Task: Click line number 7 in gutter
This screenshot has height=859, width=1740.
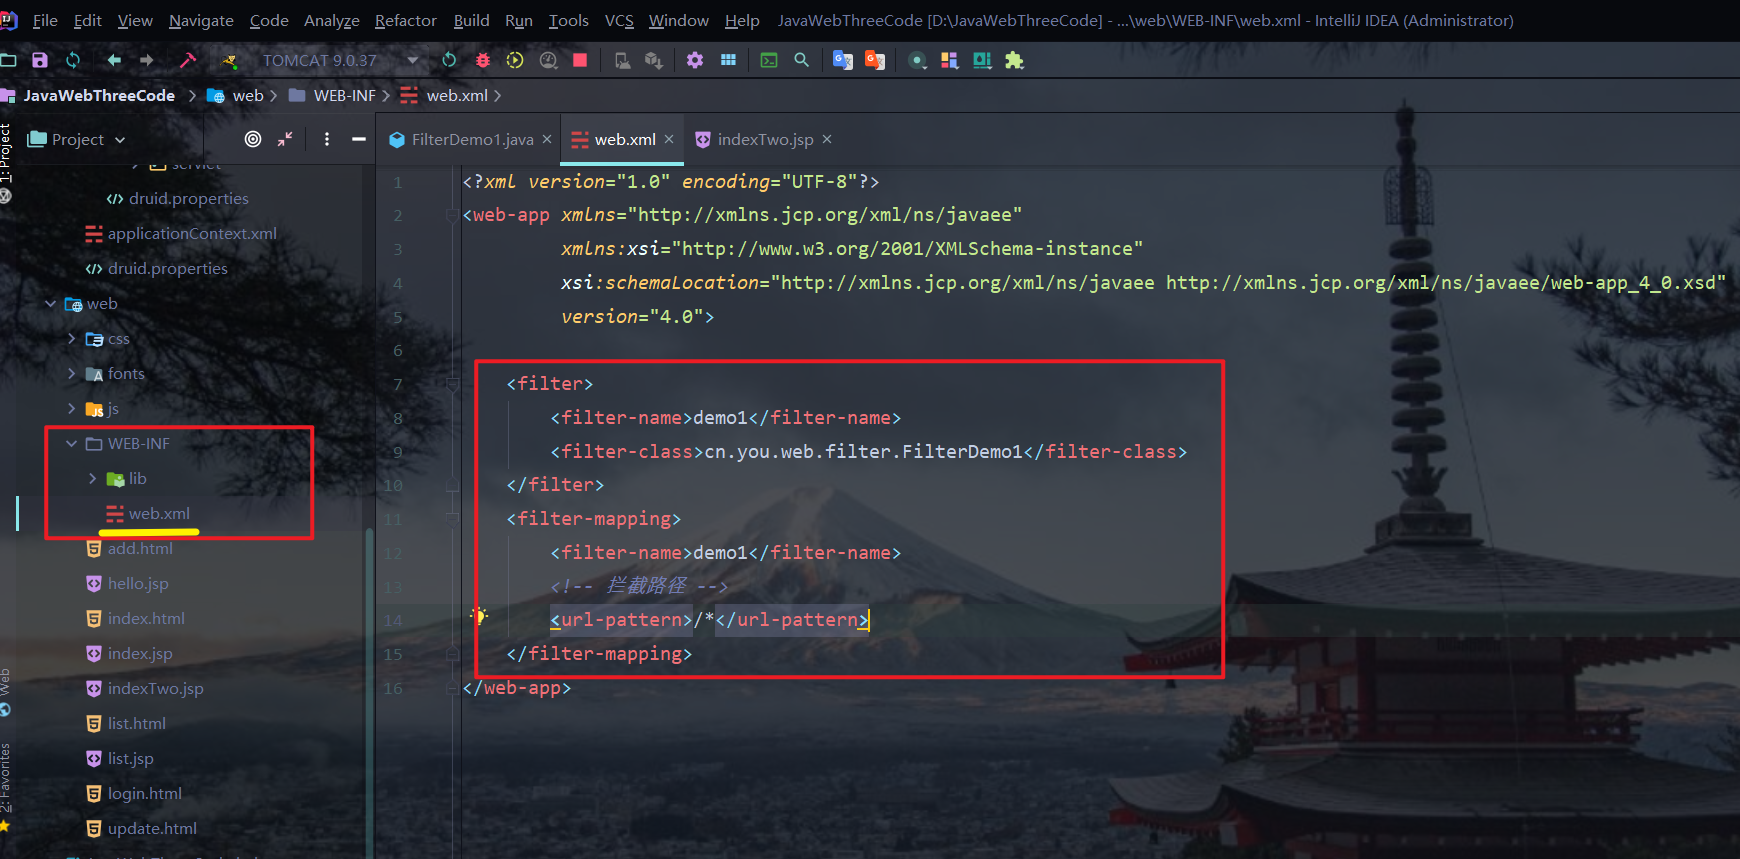Action: pos(398,385)
